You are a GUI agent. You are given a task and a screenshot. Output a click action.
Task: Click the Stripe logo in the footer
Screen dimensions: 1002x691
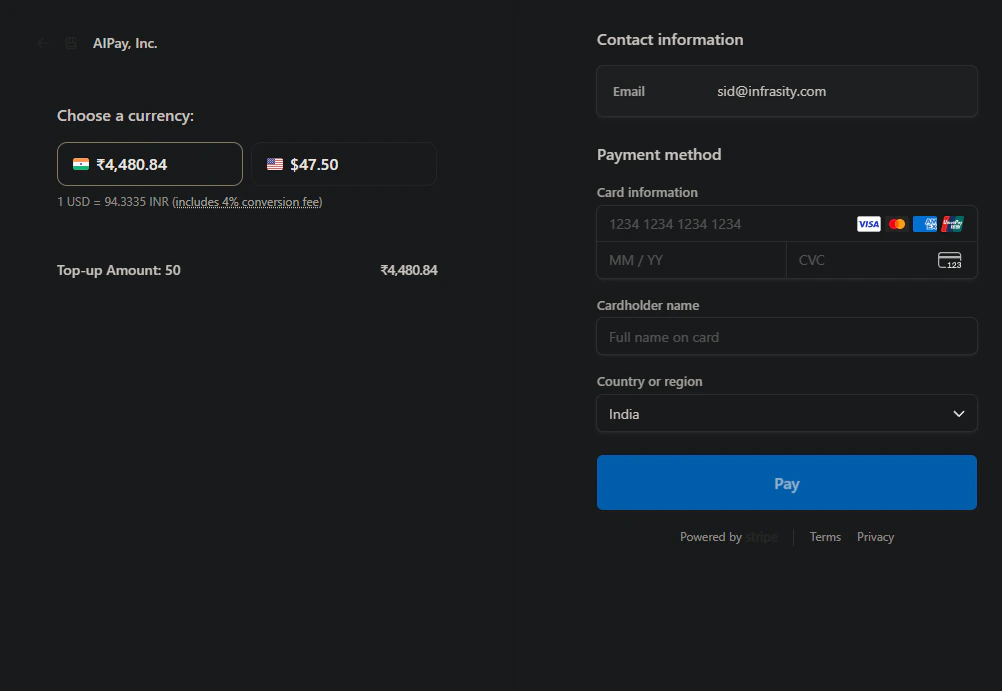pyautogui.click(x=761, y=536)
